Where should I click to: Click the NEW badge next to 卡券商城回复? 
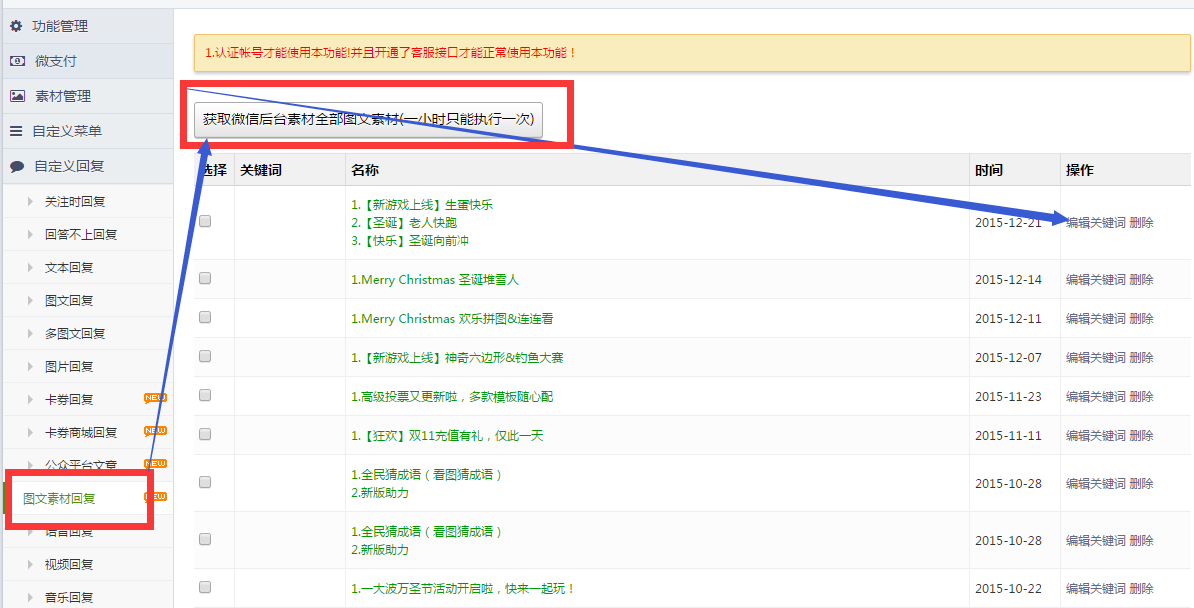(x=155, y=431)
